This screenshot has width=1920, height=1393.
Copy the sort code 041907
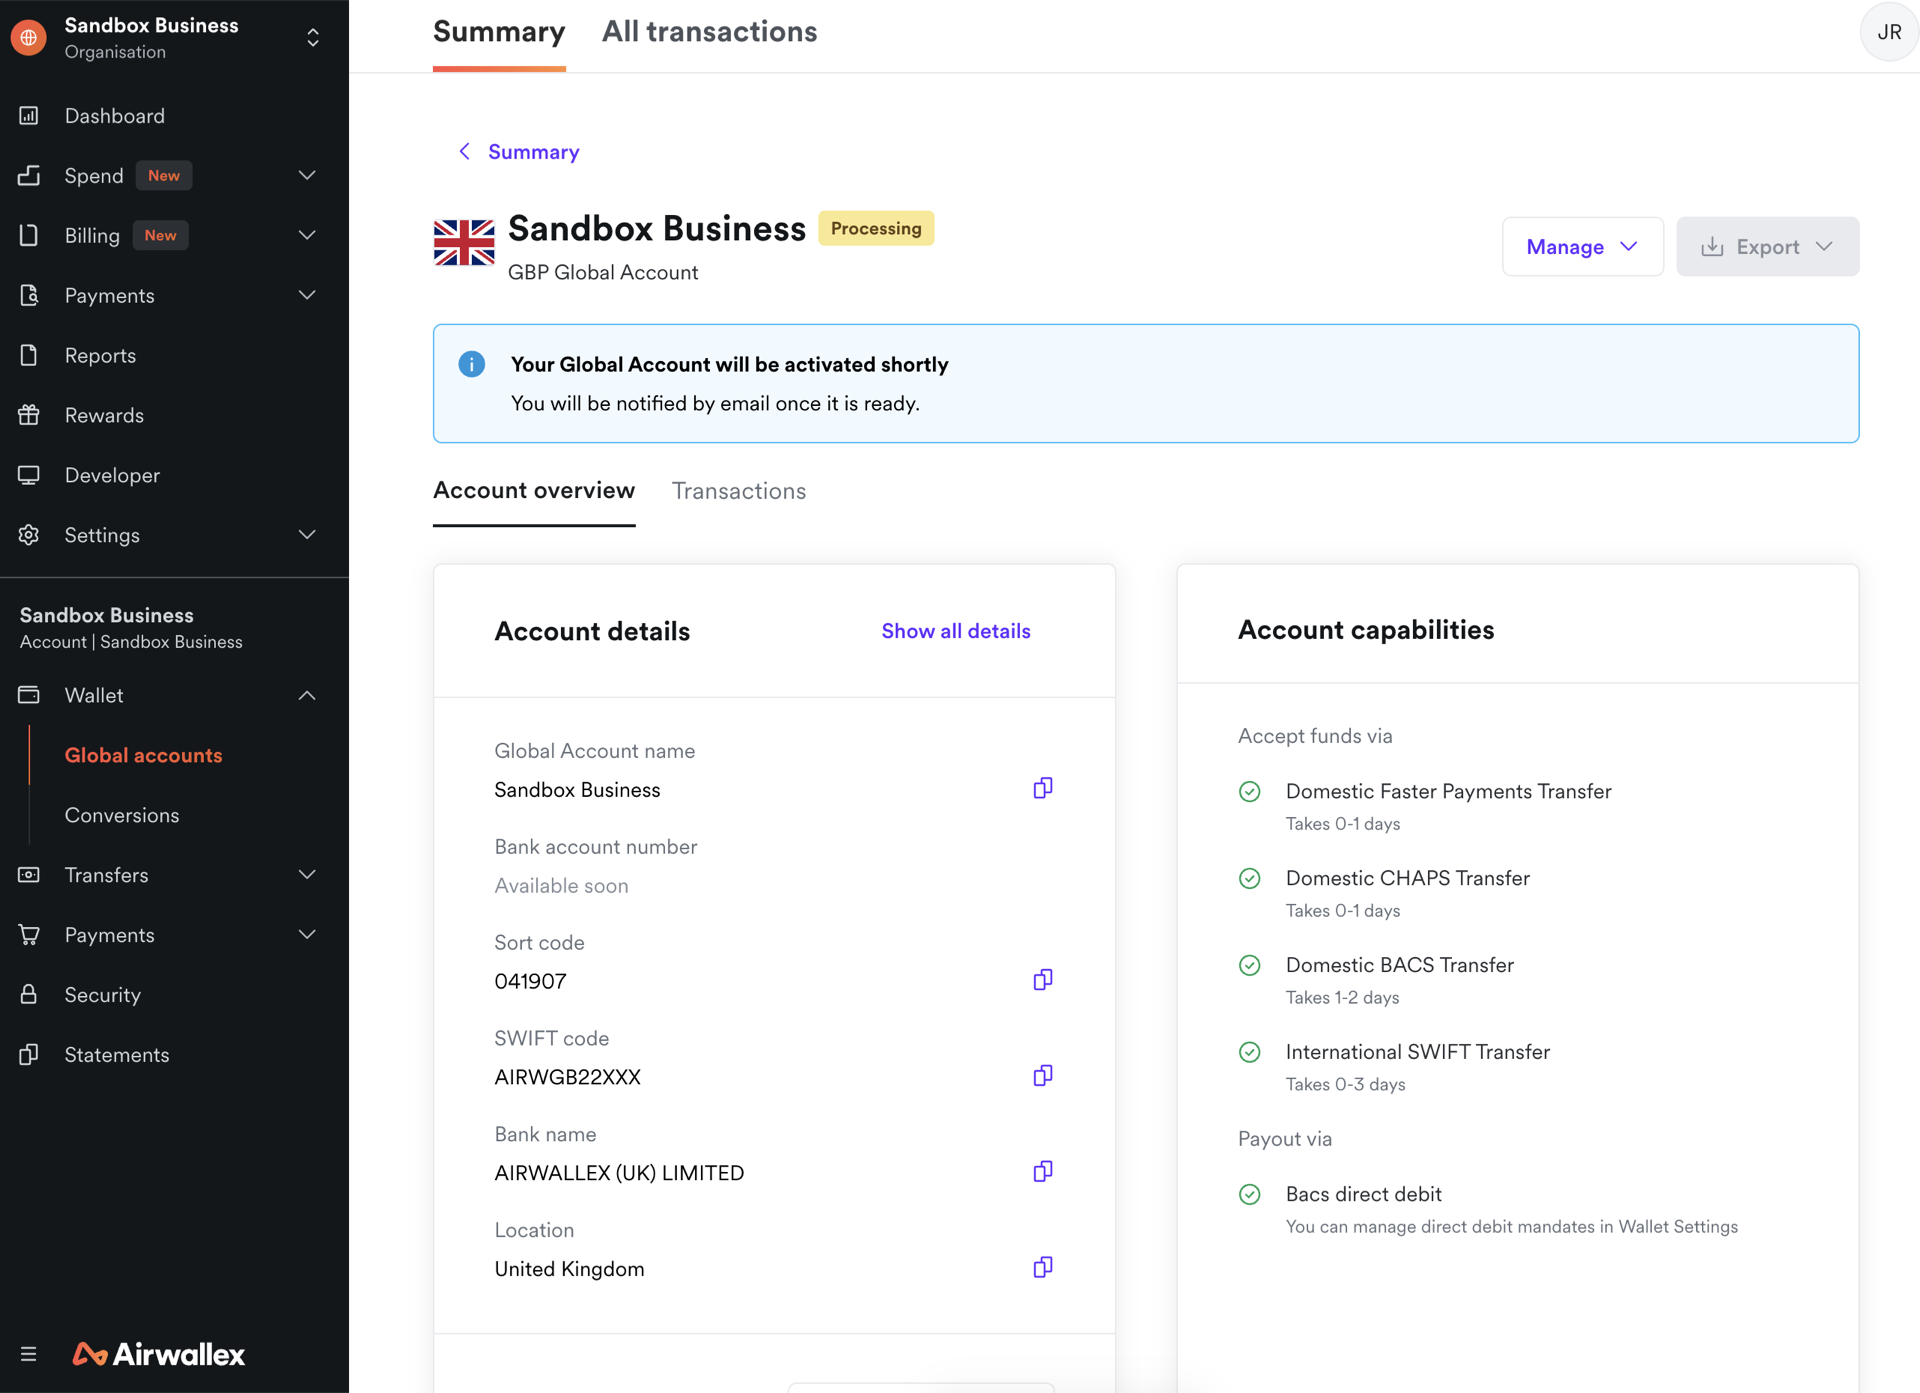click(1043, 979)
